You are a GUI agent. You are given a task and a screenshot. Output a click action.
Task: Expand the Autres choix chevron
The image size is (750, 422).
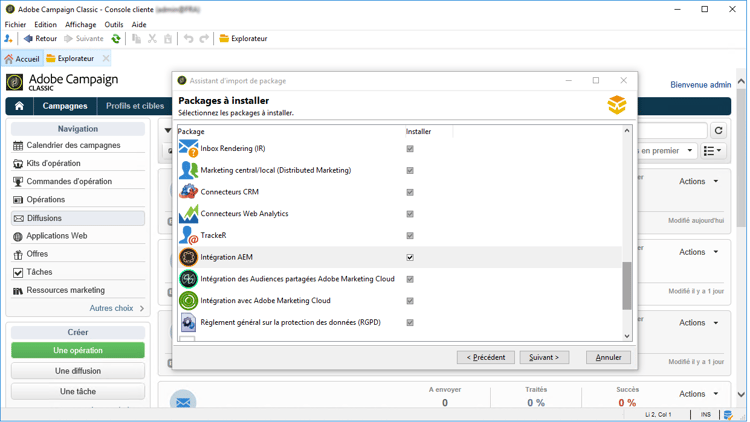[x=142, y=309]
